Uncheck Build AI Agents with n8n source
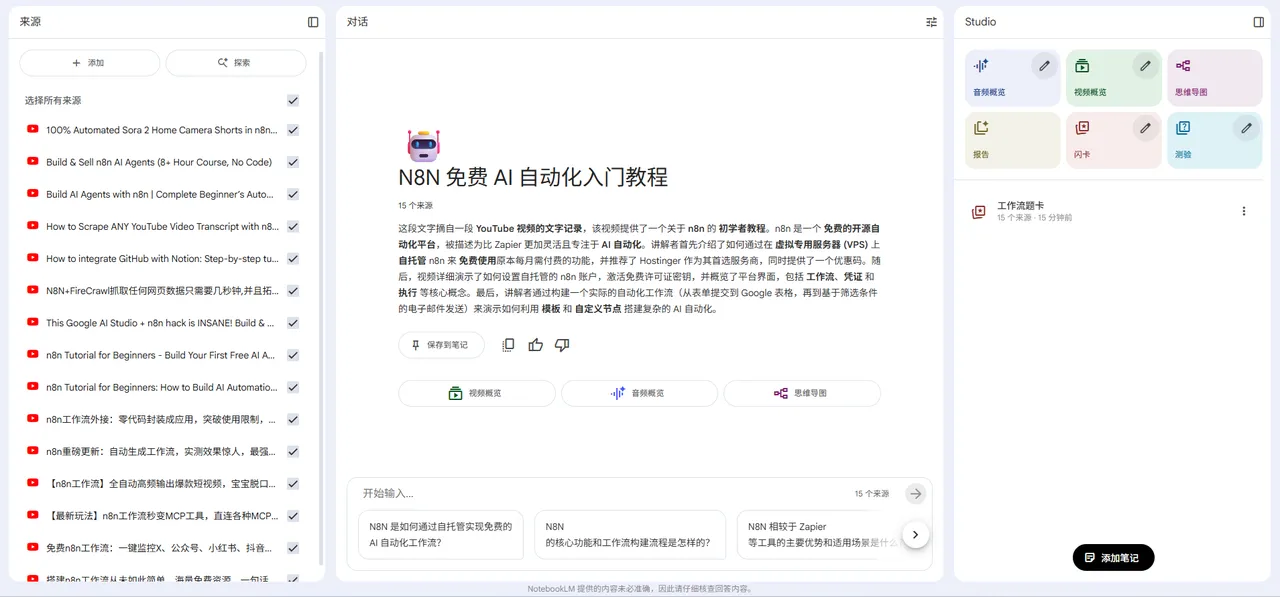The image size is (1280, 597). [x=293, y=194]
